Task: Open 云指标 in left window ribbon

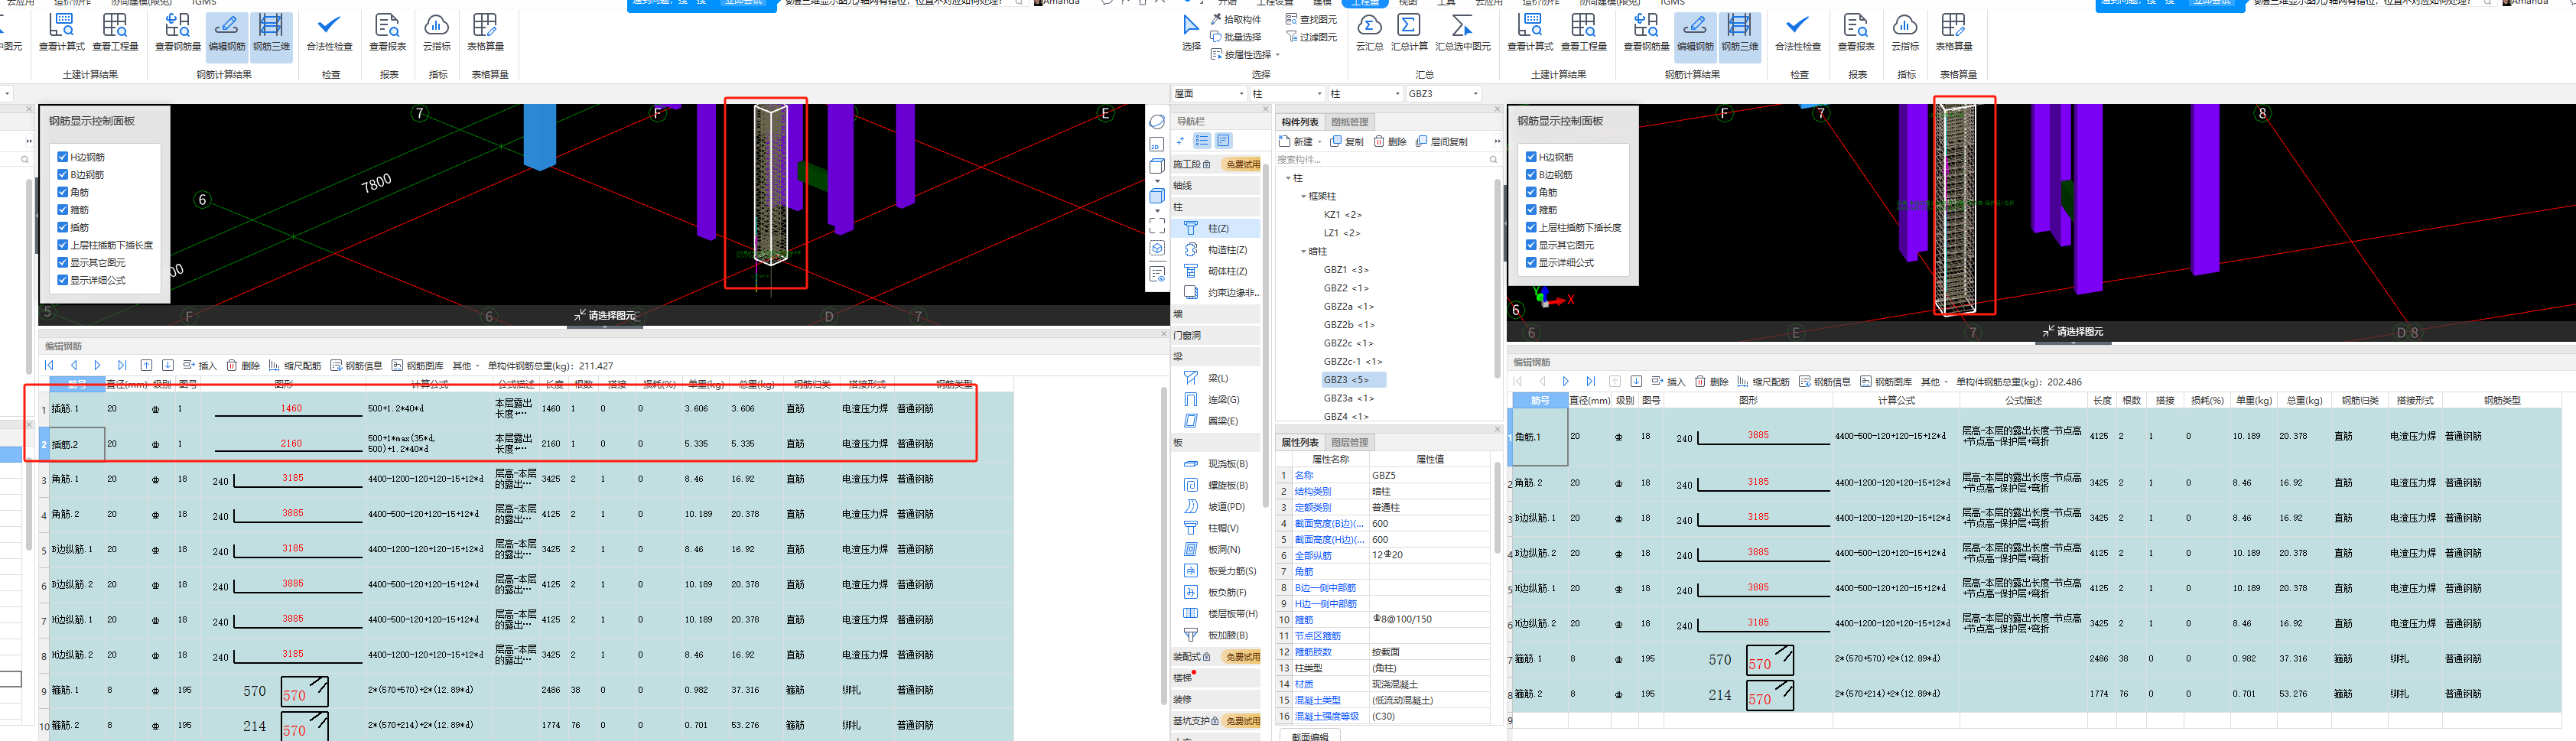Action: 437,32
